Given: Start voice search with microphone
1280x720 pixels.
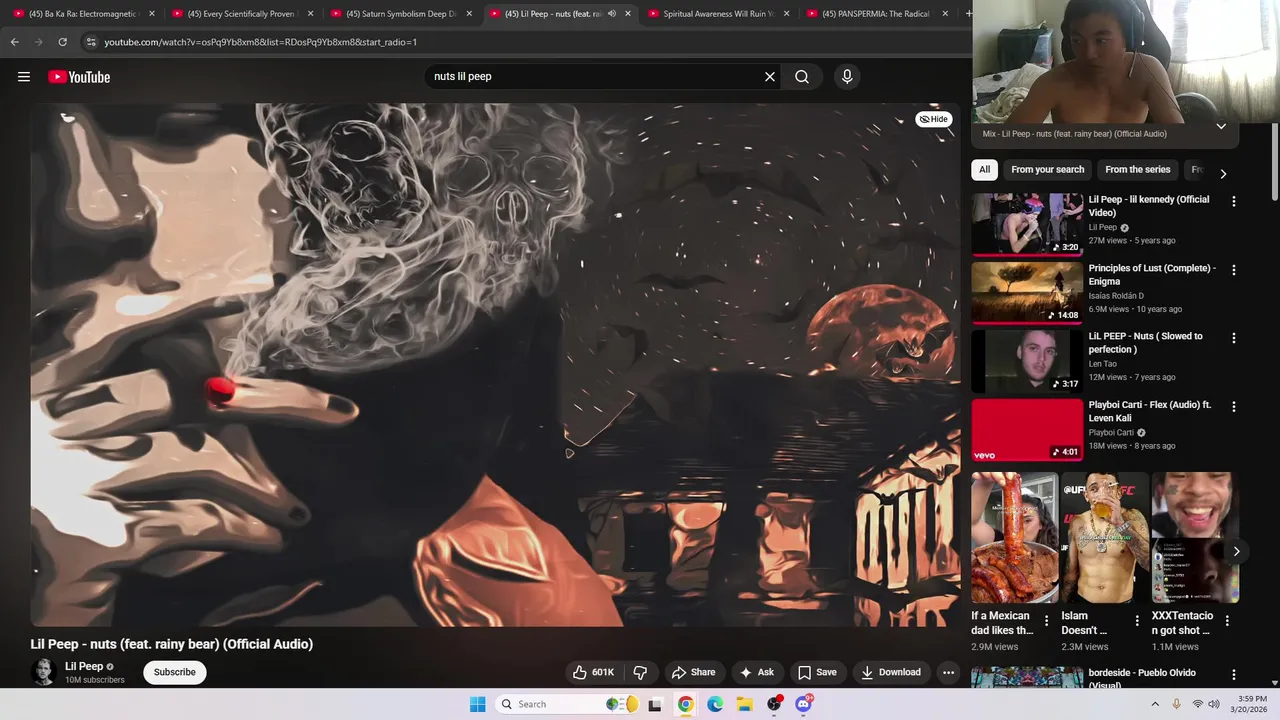Looking at the screenshot, I should coord(847,76).
